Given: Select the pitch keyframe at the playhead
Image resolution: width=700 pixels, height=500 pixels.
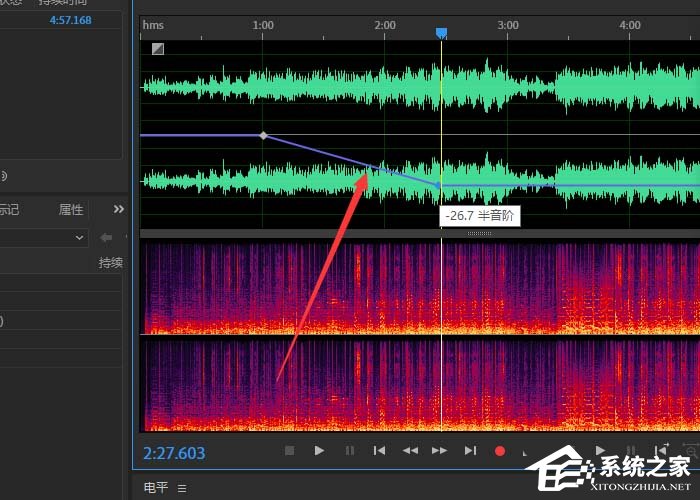Looking at the screenshot, I should 438,185.
